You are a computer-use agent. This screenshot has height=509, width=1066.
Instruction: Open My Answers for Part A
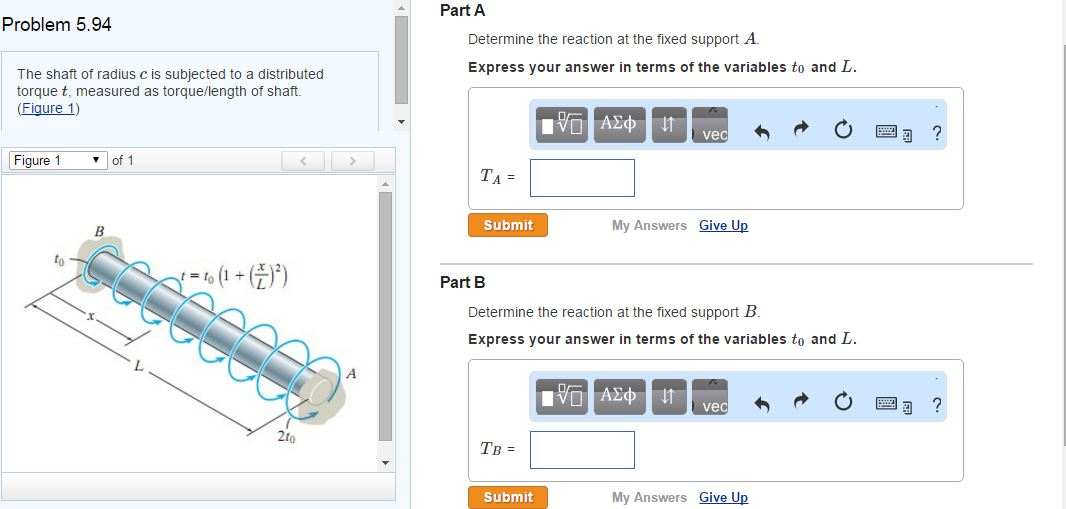pos(649,225)
